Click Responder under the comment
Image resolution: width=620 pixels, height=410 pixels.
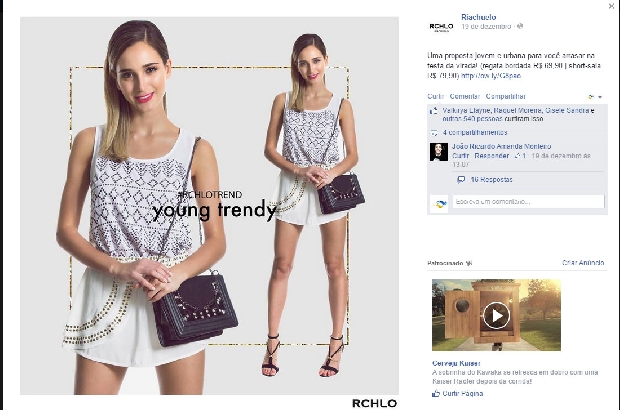(491, 156)
